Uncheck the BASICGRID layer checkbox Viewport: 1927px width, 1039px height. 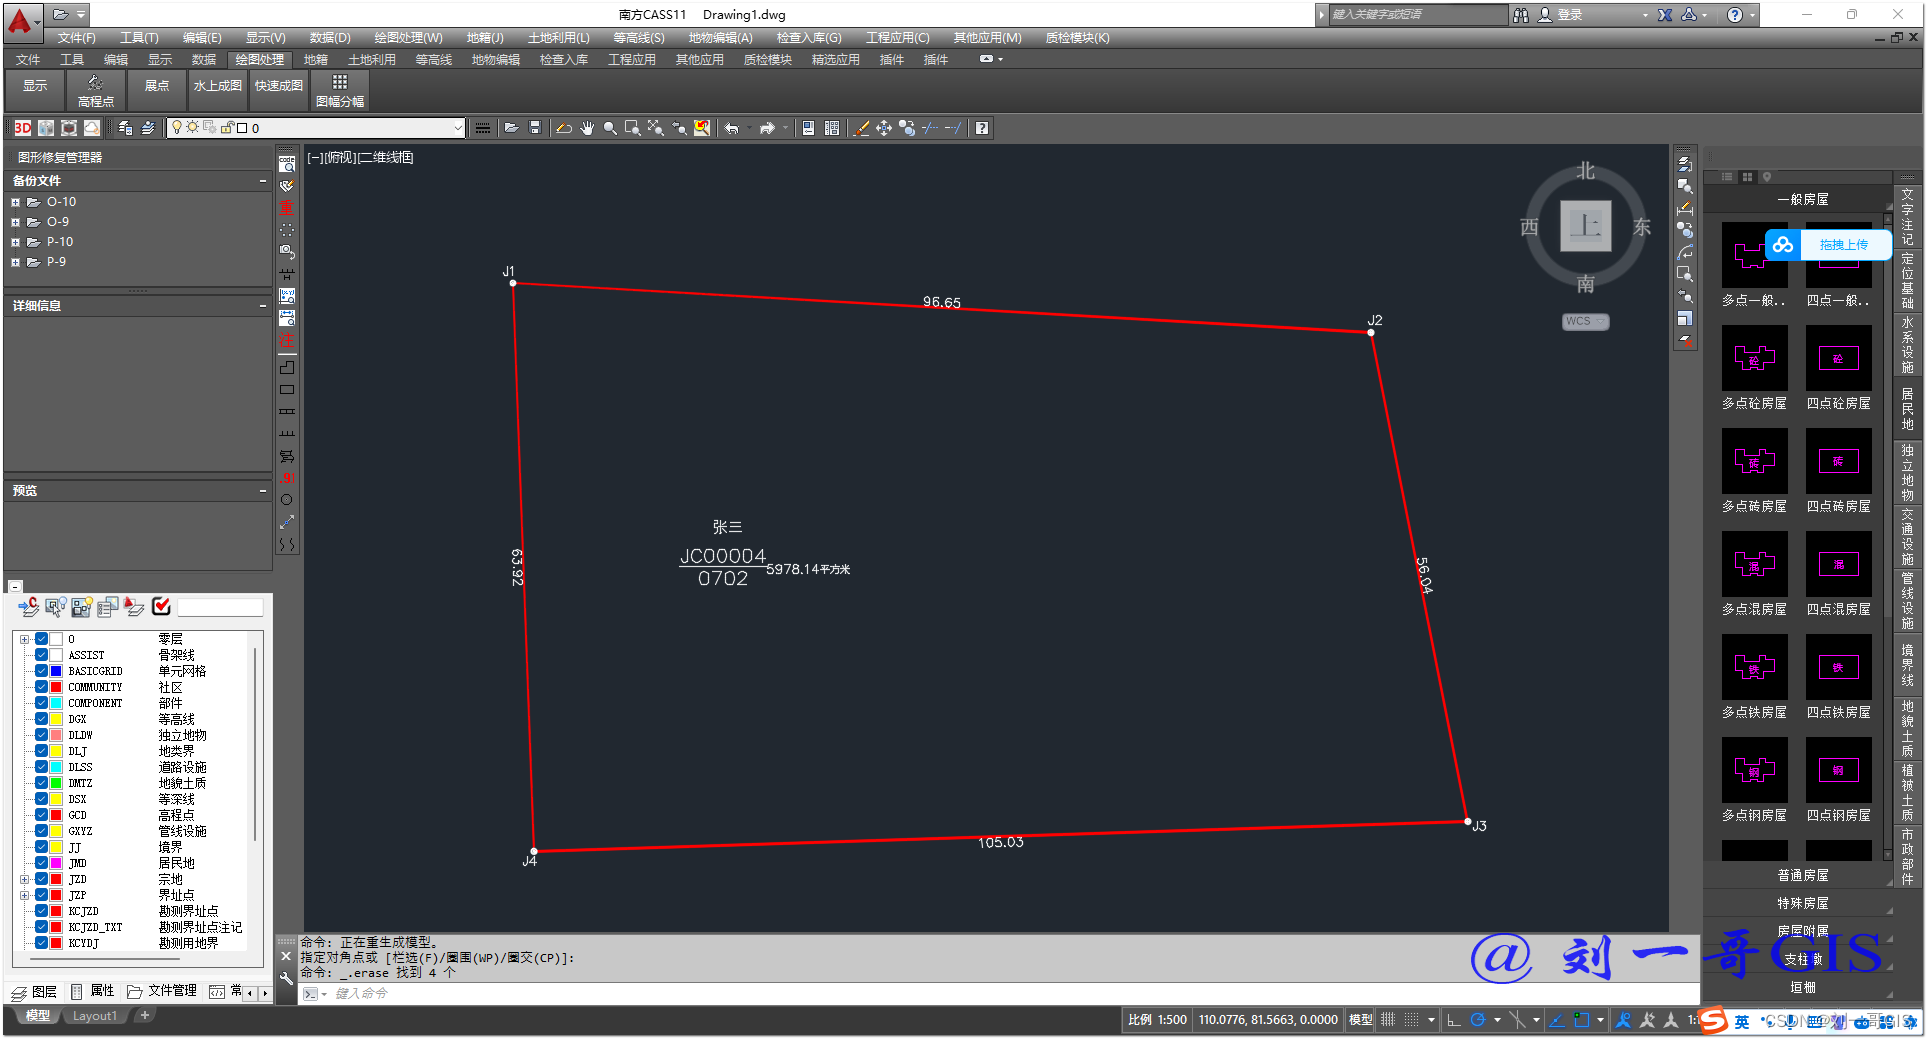click(42, 671)
